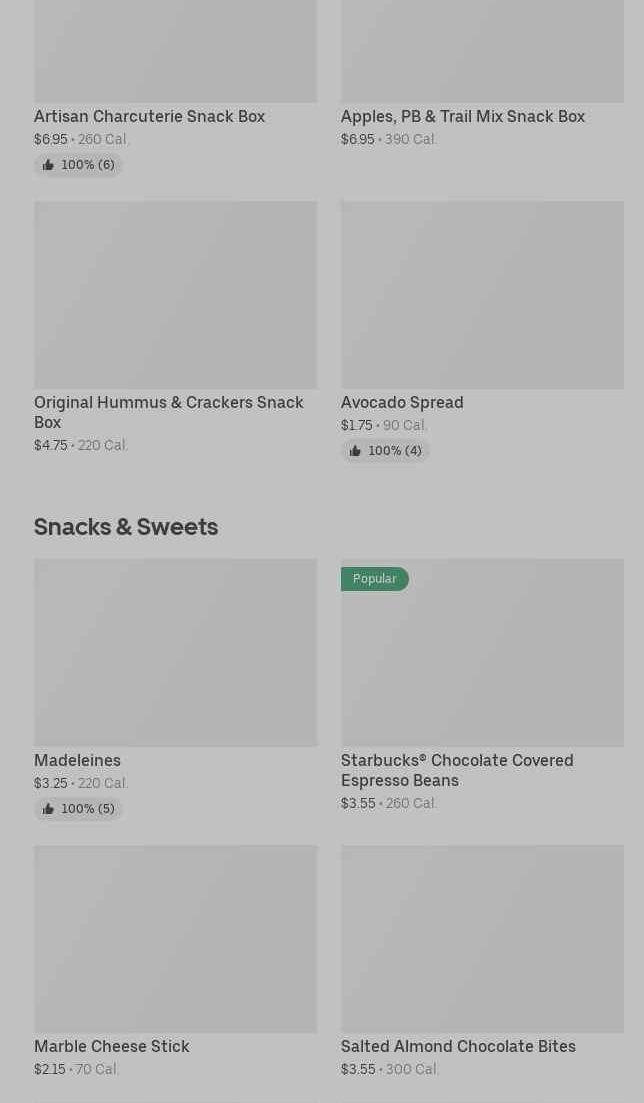Click the Snacks & Sweets section heading

point(126,526)
